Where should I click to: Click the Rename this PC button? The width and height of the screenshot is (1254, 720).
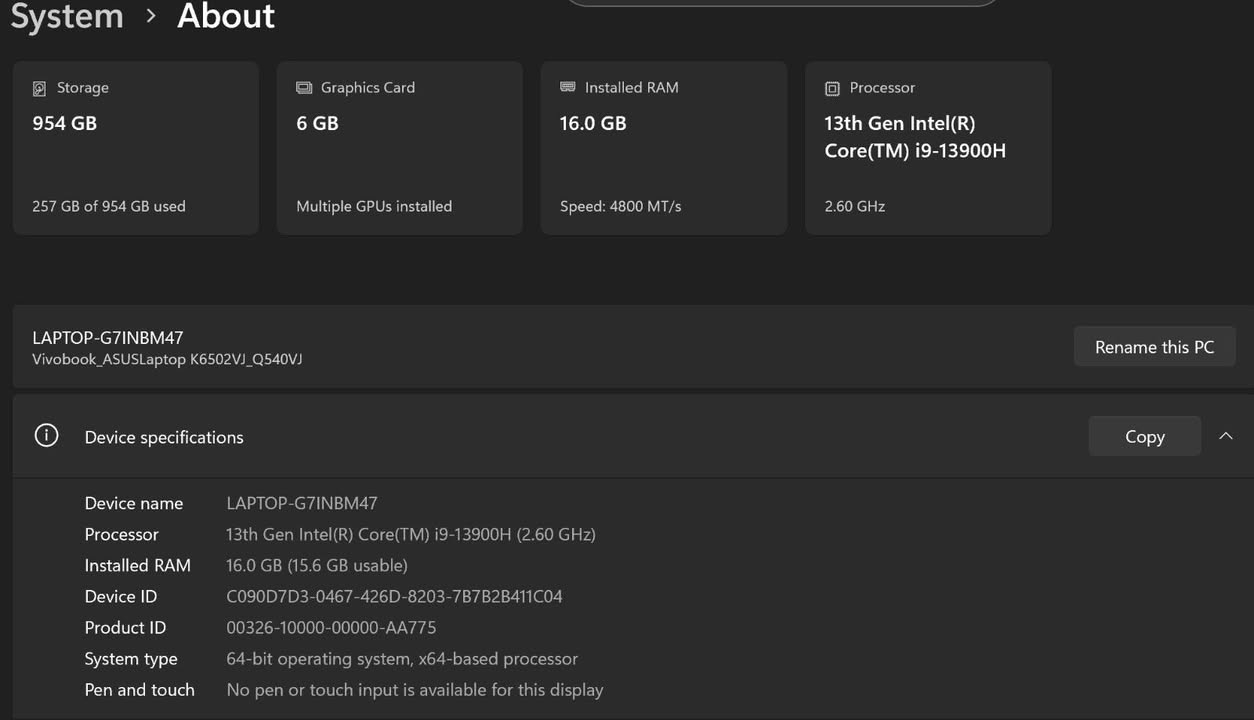pos(1154,346)
